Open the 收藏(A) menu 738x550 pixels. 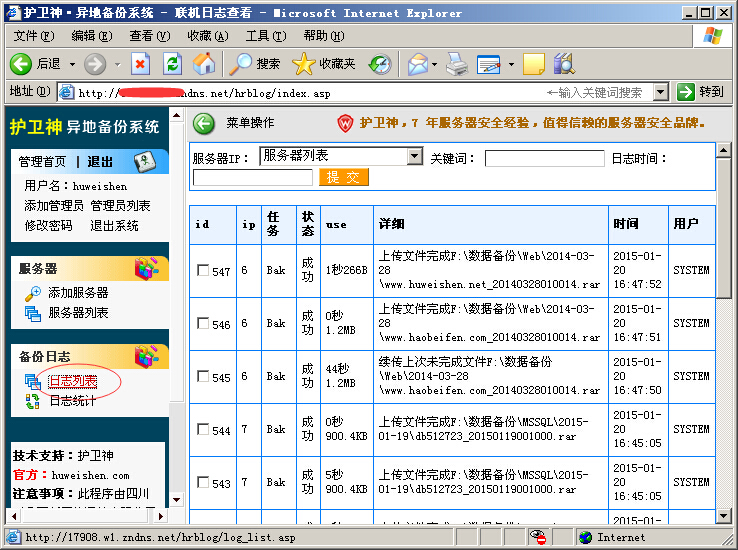(x=208, y=36)
